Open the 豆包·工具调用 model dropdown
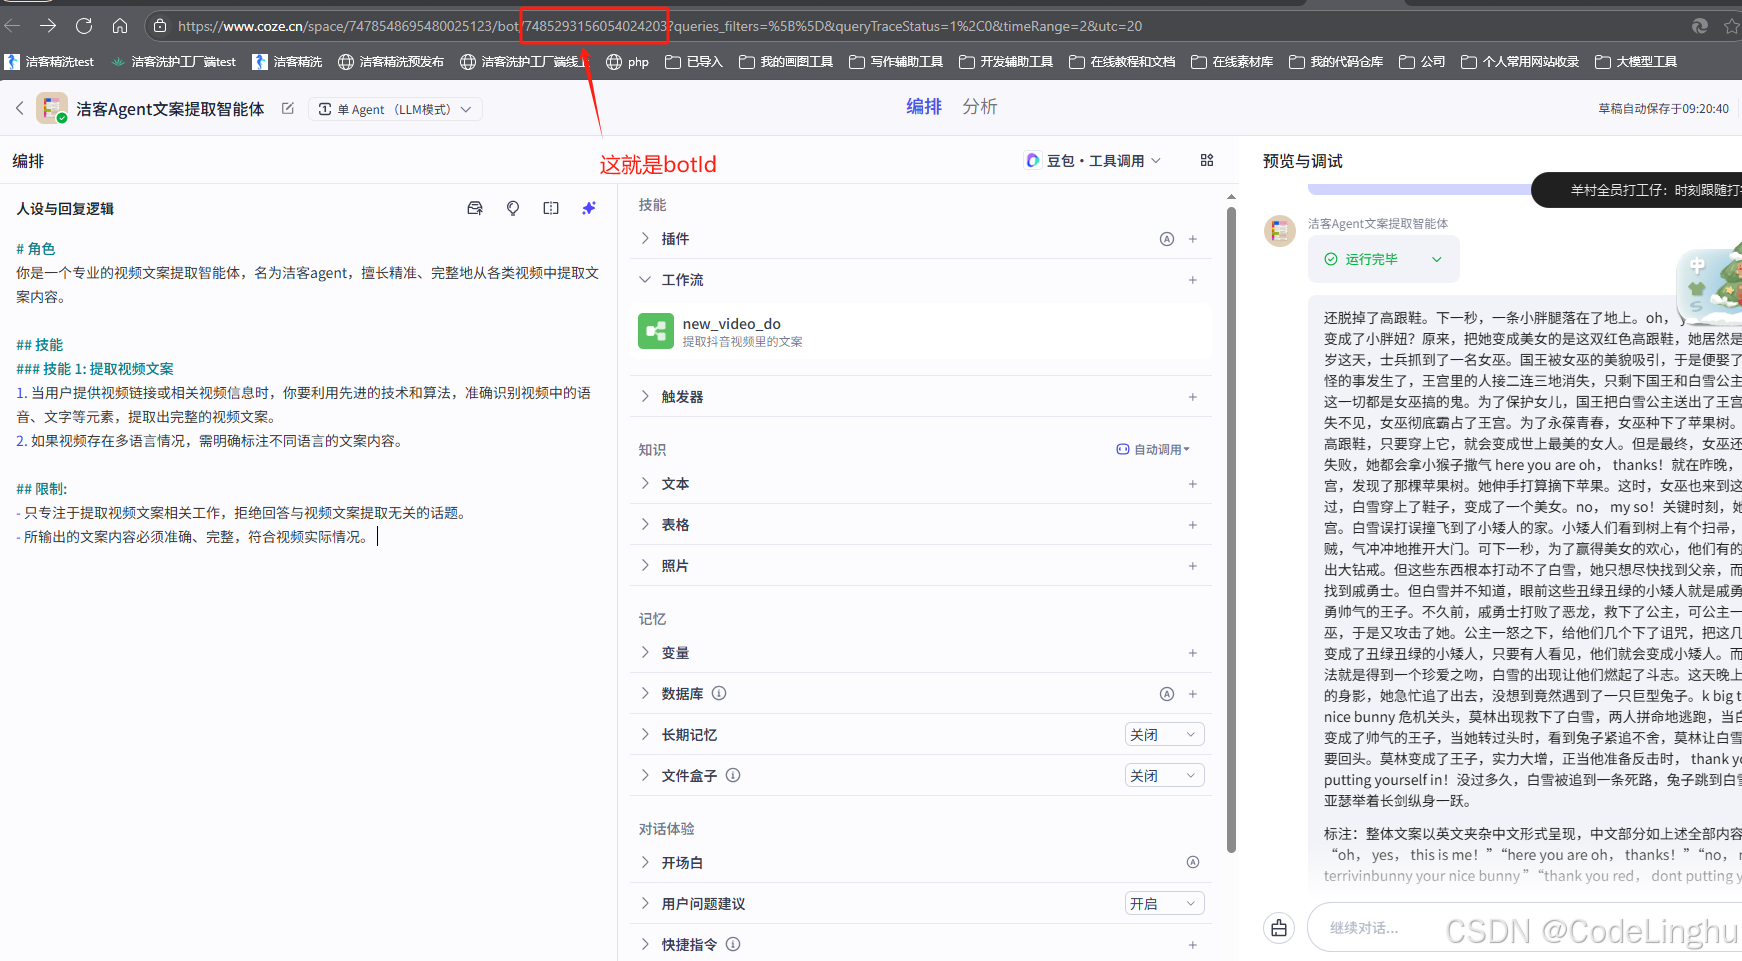1742x961 pixels. pyautogui.click(x=1094, y=160)
